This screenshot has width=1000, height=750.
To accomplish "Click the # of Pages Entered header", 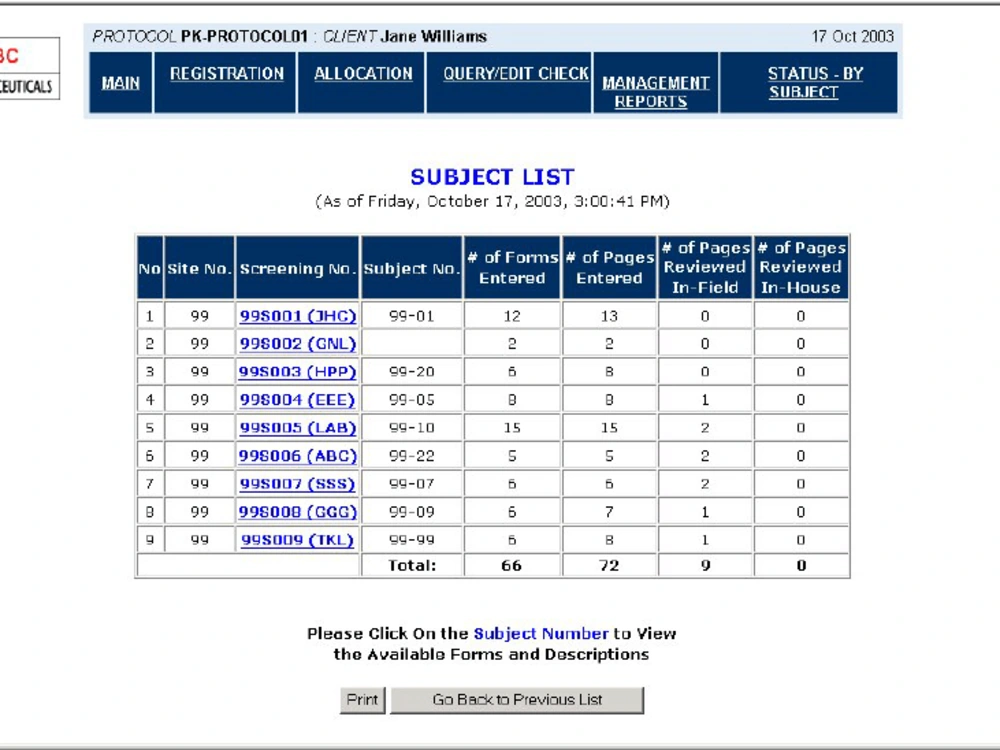I will tap(609, 268).
